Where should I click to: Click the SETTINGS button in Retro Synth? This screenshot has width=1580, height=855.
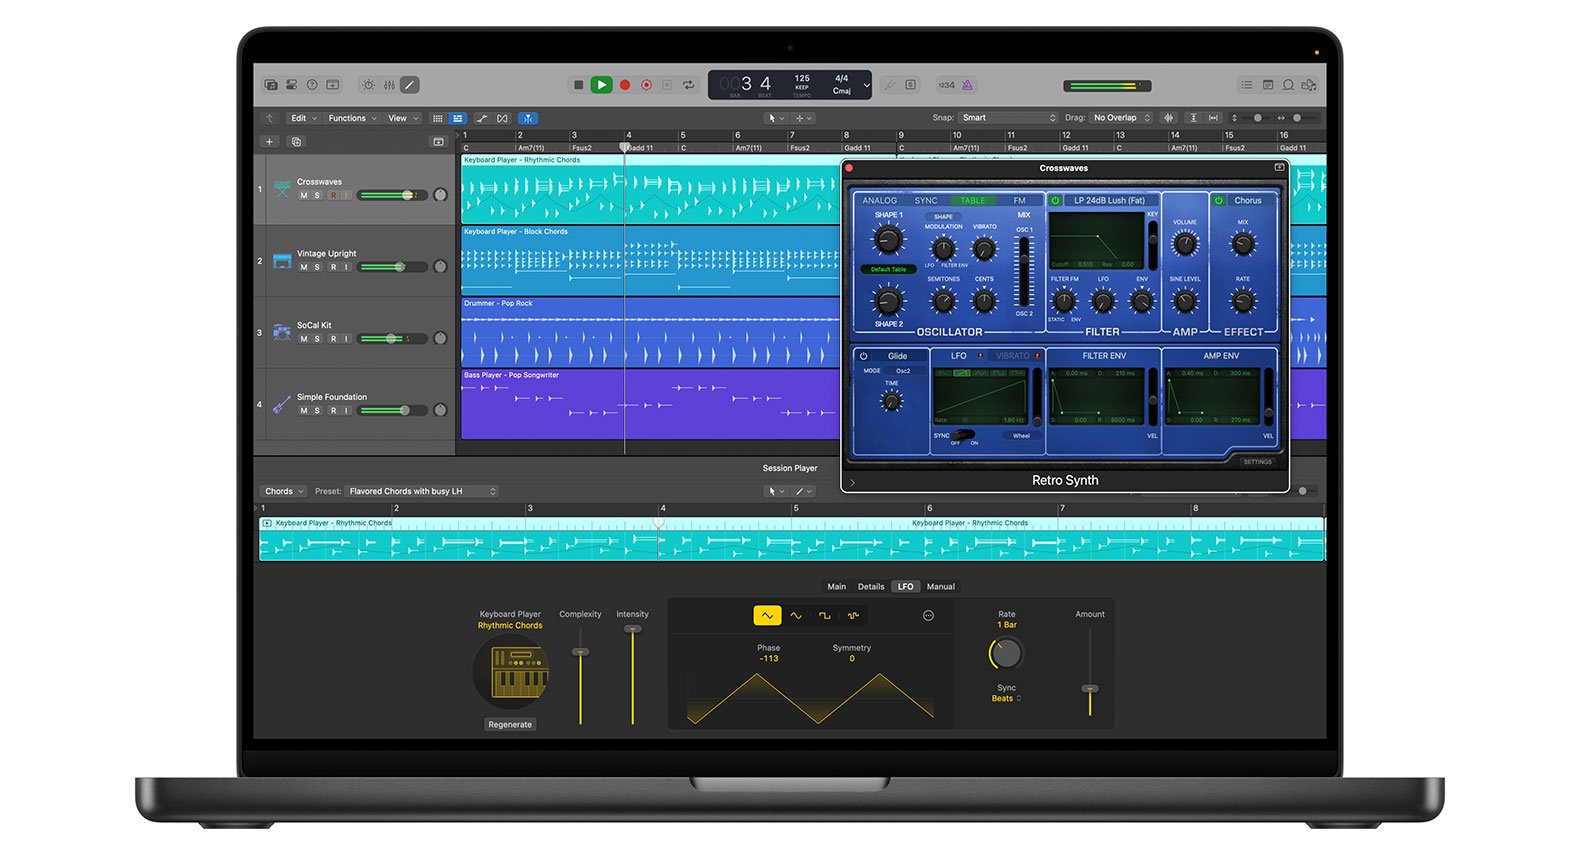(1258, 462)
